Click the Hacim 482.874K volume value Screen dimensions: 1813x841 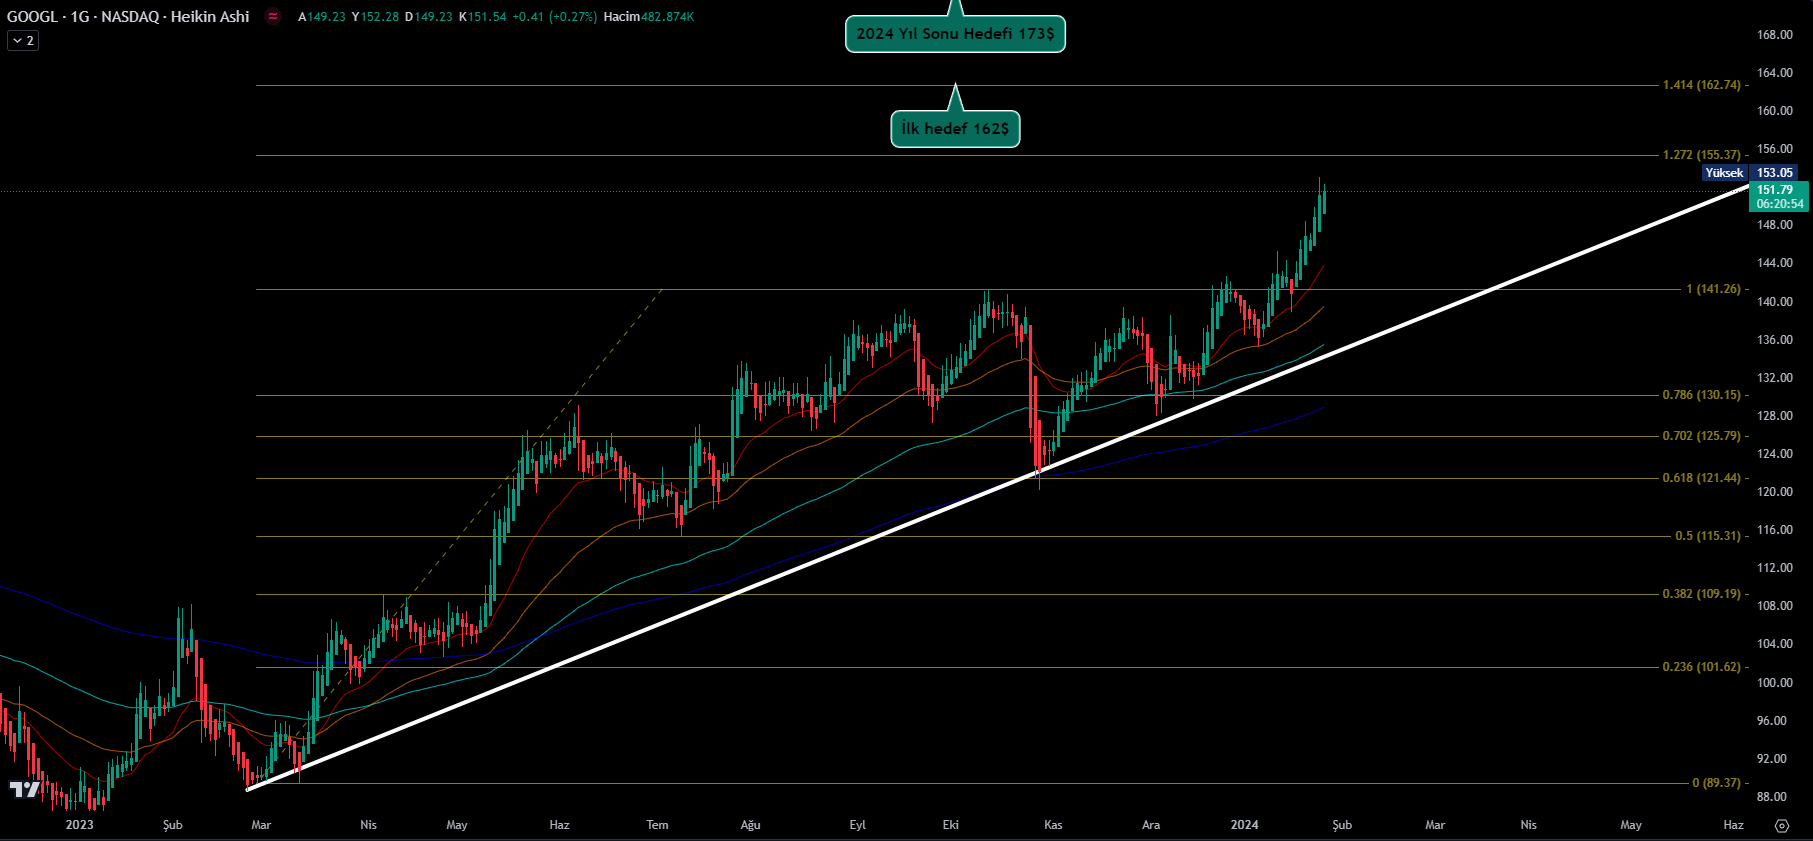click(x=649, y=17)
